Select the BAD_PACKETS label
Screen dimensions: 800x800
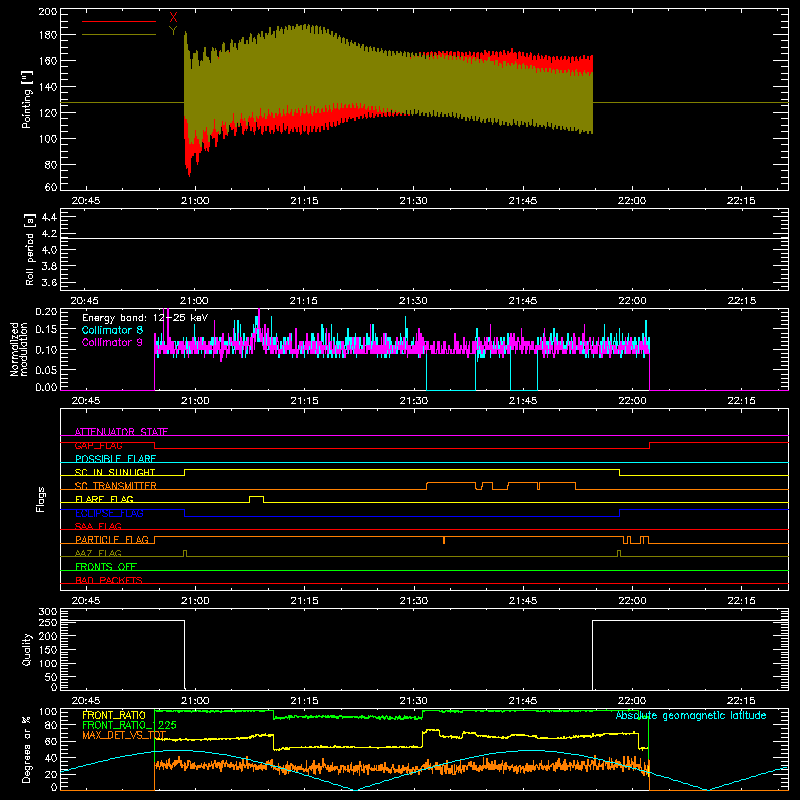109,580
